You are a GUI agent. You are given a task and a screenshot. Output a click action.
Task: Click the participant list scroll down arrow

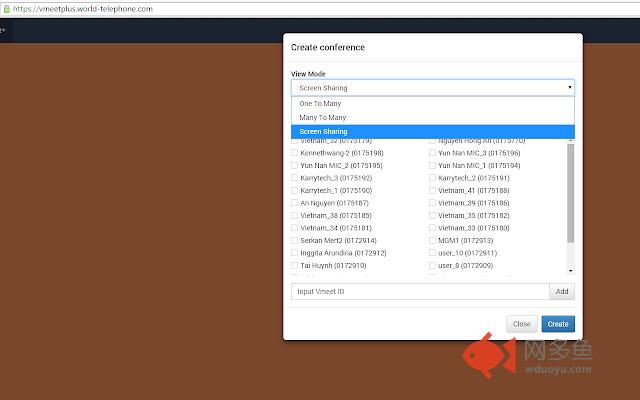571,271
